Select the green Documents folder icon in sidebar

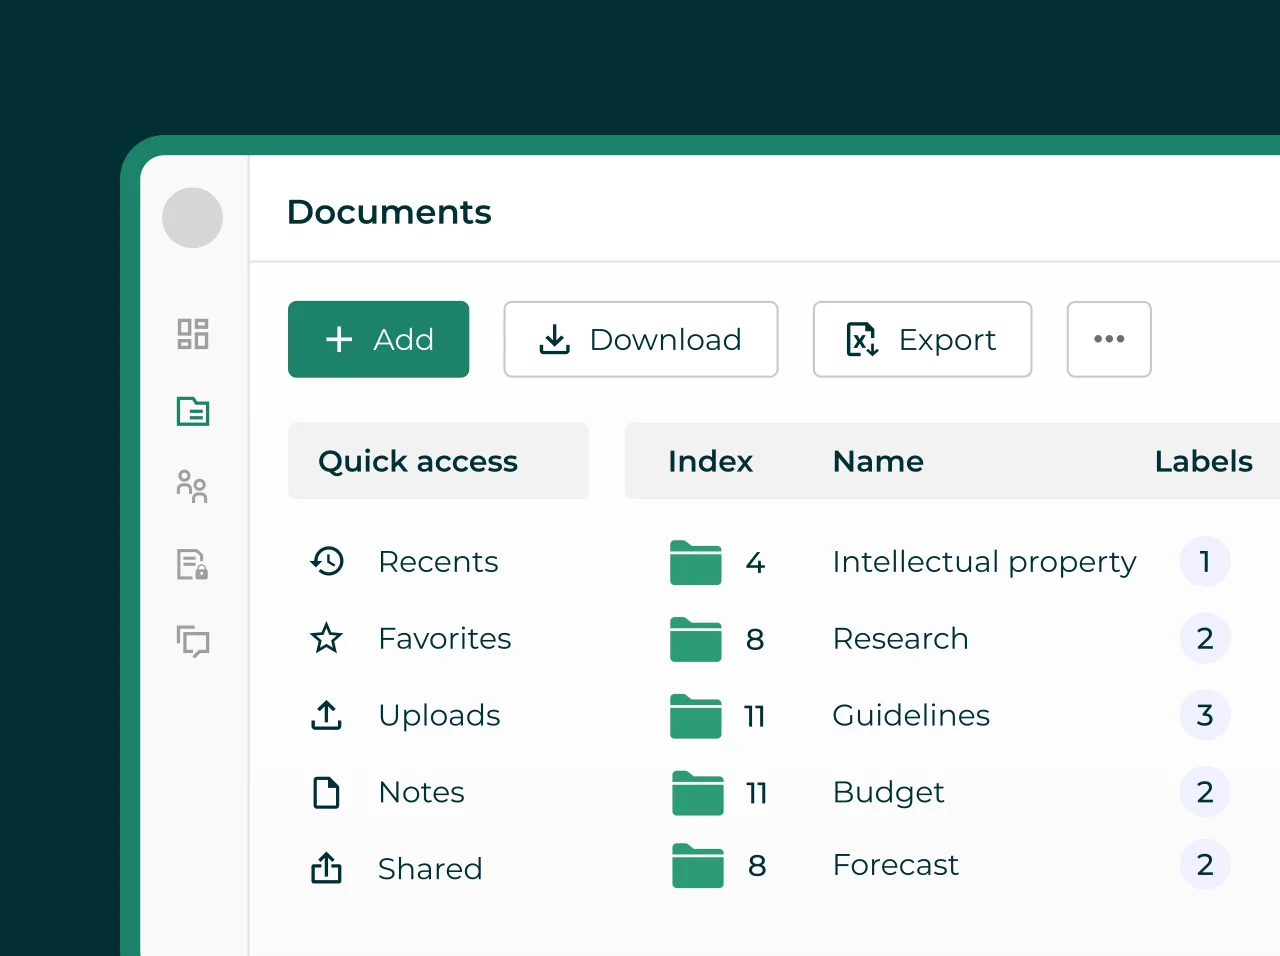pos(192,411)
